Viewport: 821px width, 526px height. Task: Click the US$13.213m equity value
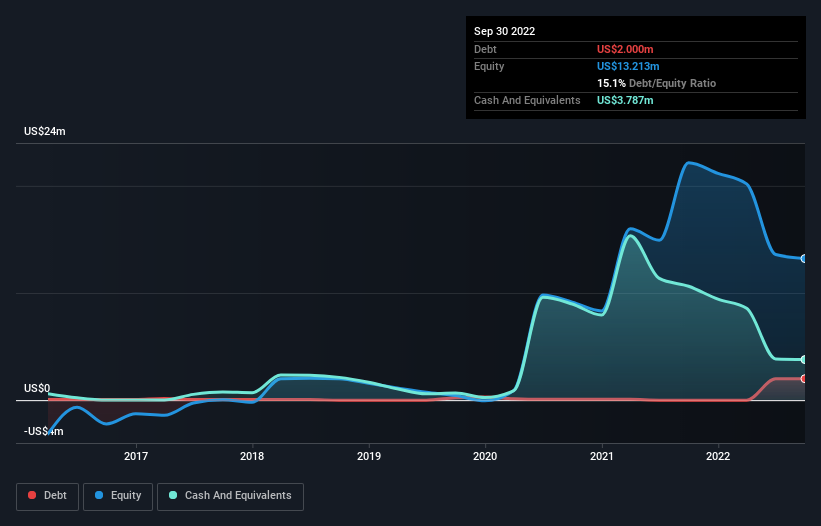pyautogui.click(x=628, y=66)
